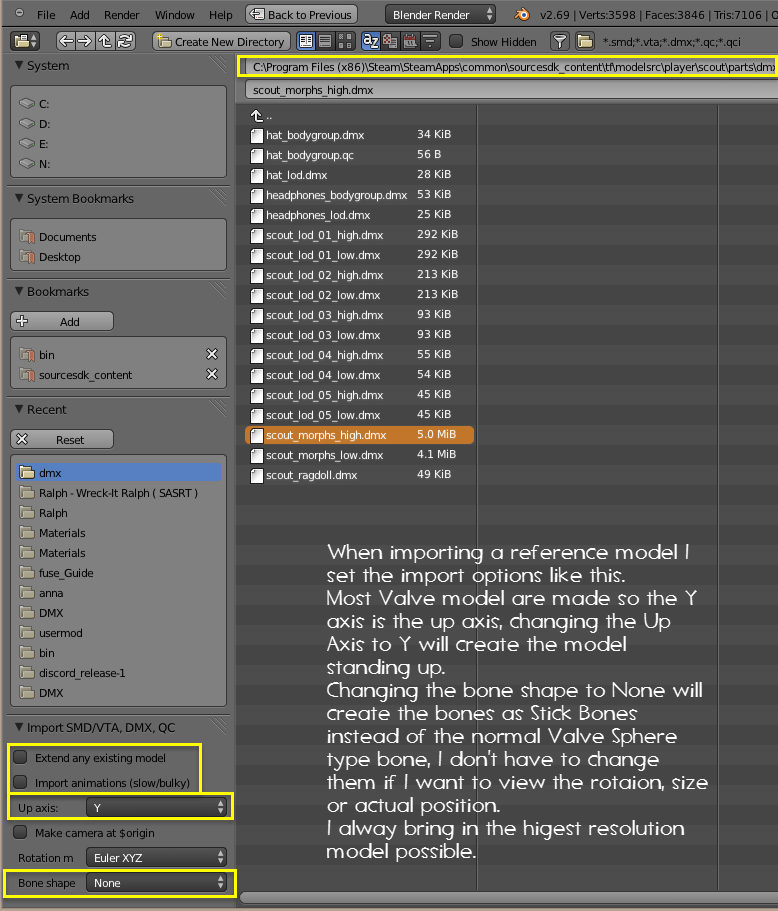The width and height of the screenshot is (778, 911).
Task: Switch to short list display mode
Action: [306, 41]
